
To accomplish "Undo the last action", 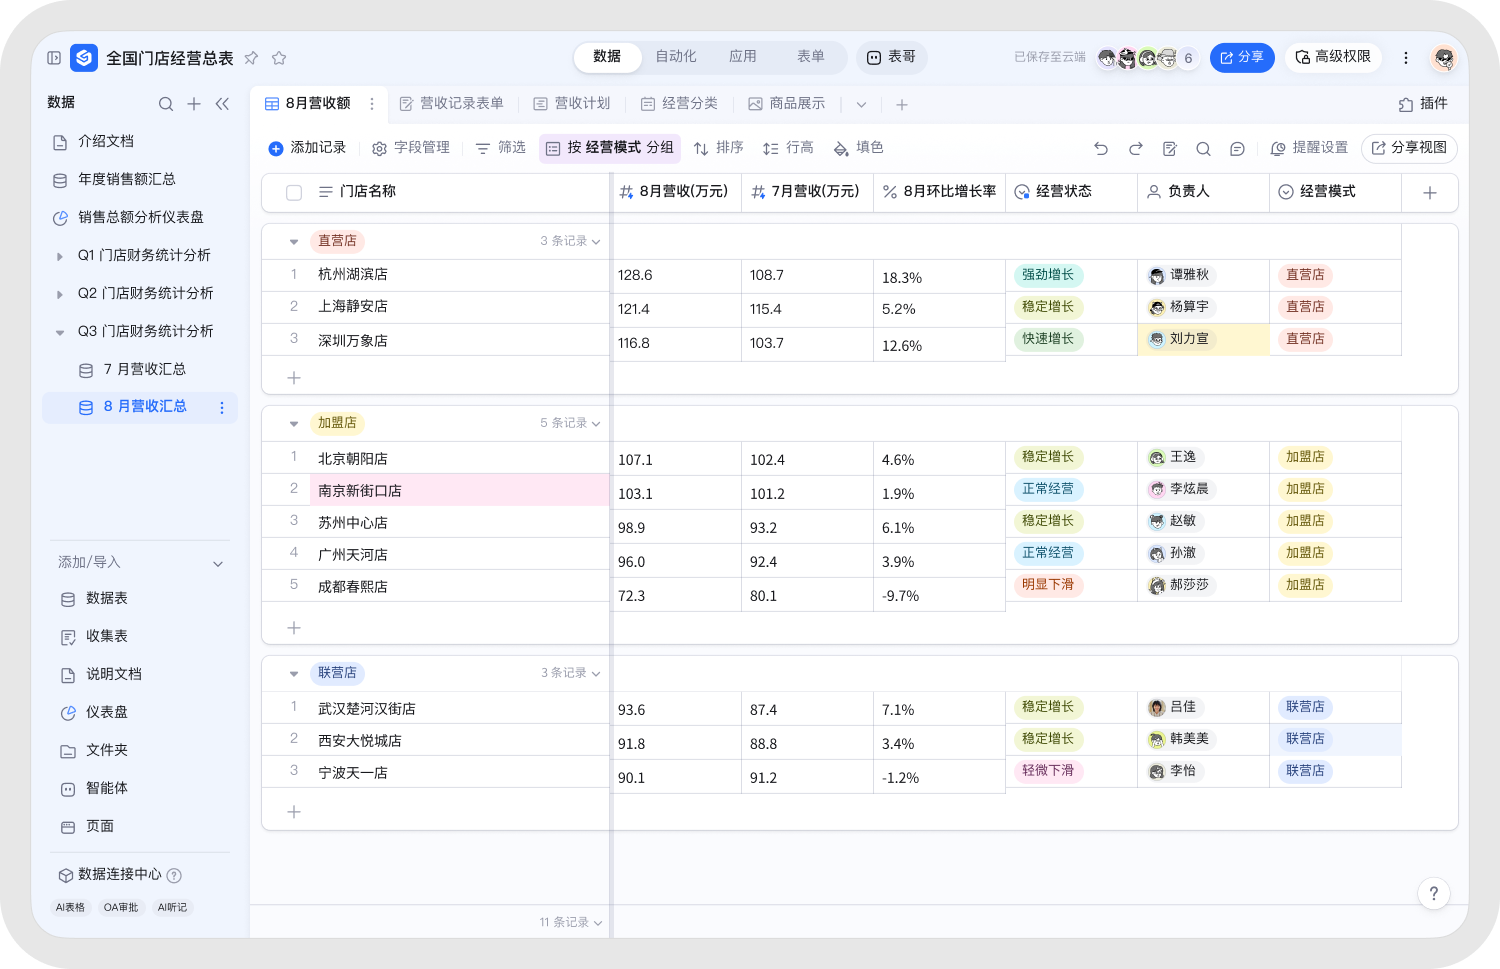I will [1101, 148].
